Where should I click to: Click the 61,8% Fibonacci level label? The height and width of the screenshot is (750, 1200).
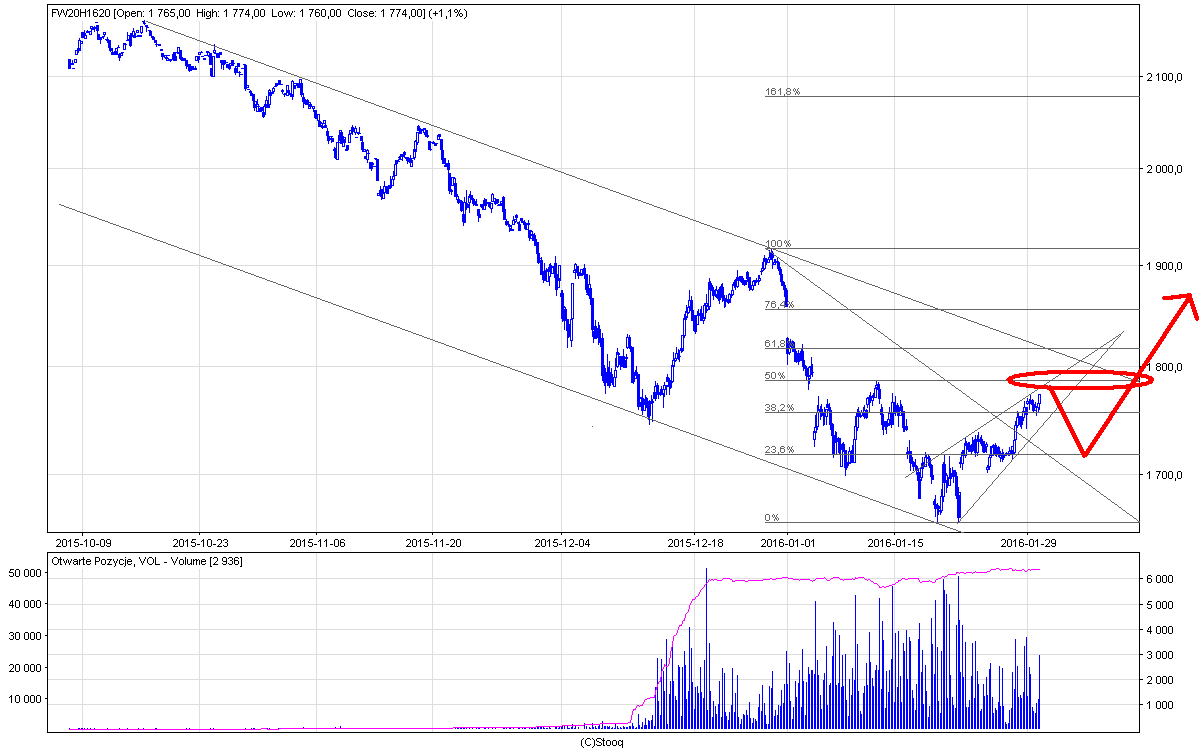pyautogui.click(x=780, y=344)
